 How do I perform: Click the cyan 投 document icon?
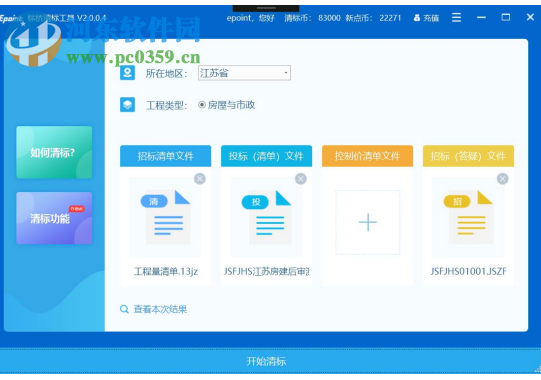[x=266, y=217]
